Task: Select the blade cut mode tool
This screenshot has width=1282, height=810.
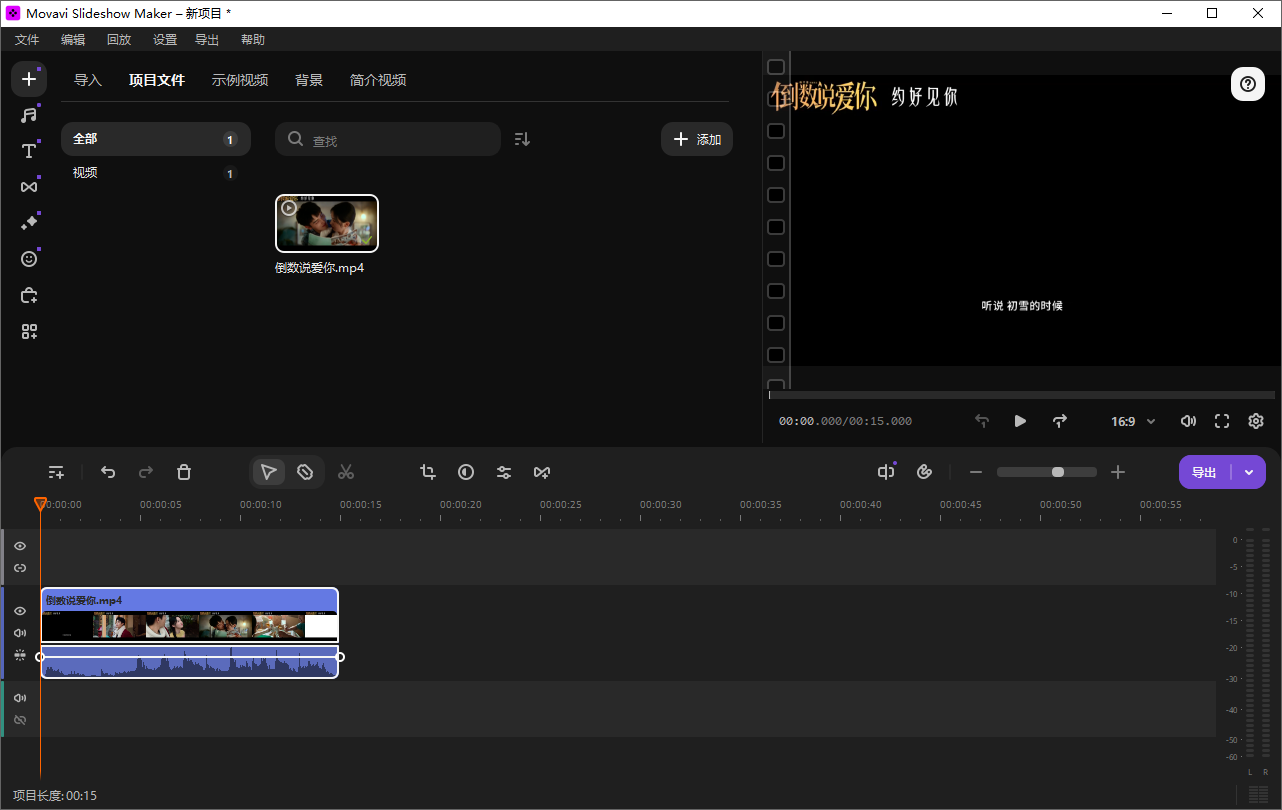Action: (305, 472)
